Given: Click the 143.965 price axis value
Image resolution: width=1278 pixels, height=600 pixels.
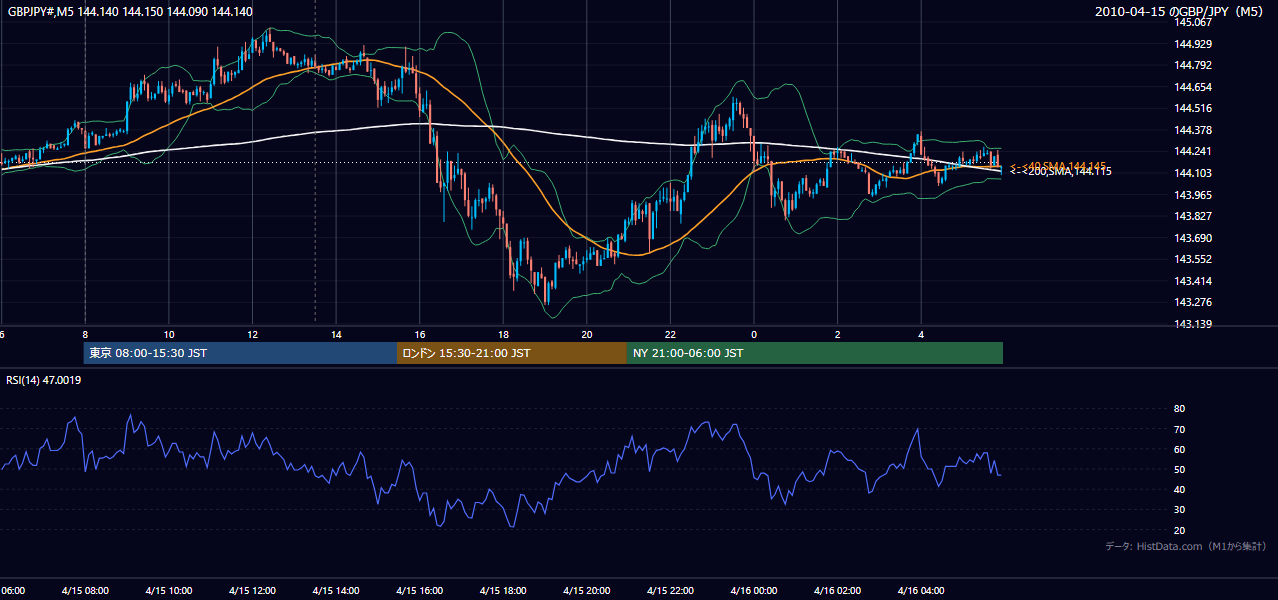Looking at the screenshot, I should click(x=1193, y=195).
